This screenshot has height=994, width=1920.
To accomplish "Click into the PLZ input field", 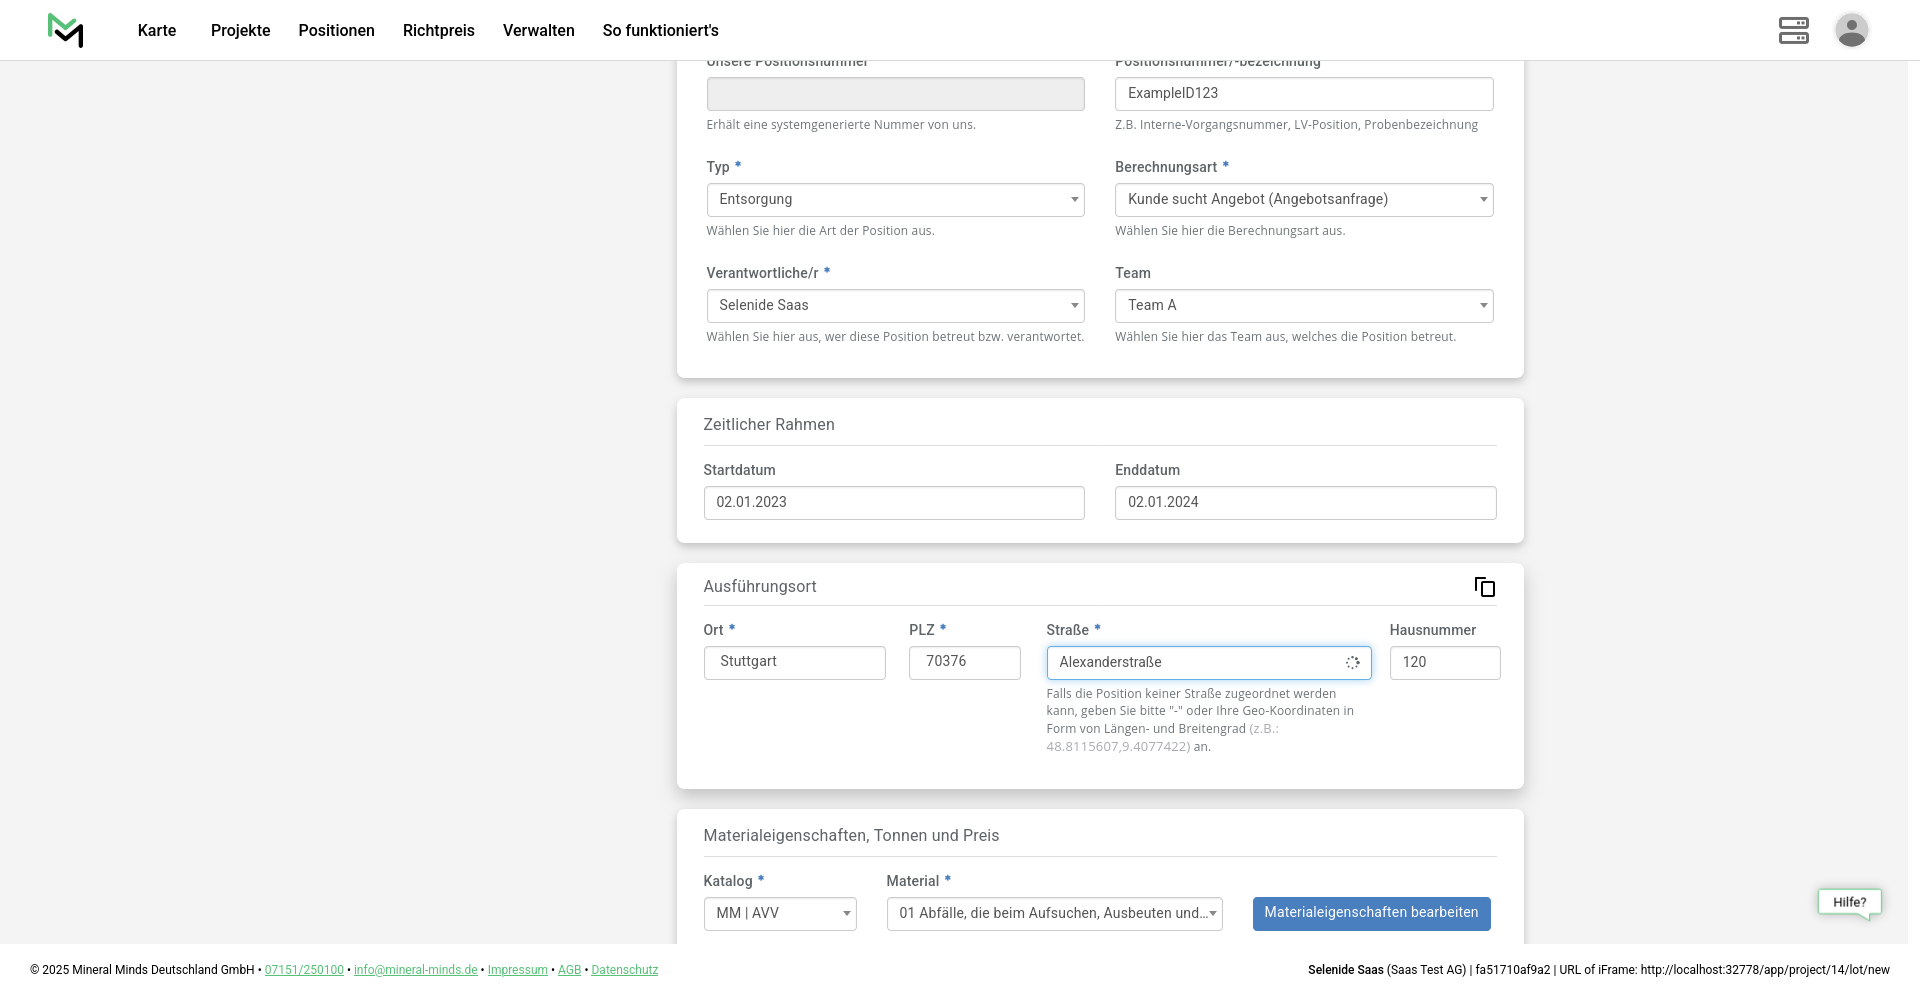I will pos(964,663).
